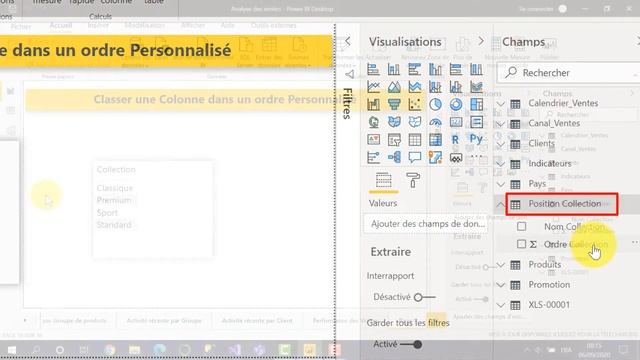640x360 pixels.
Task: Open get more visuals ellipsis
Action: pyautogui.click(x=476, y=156)
